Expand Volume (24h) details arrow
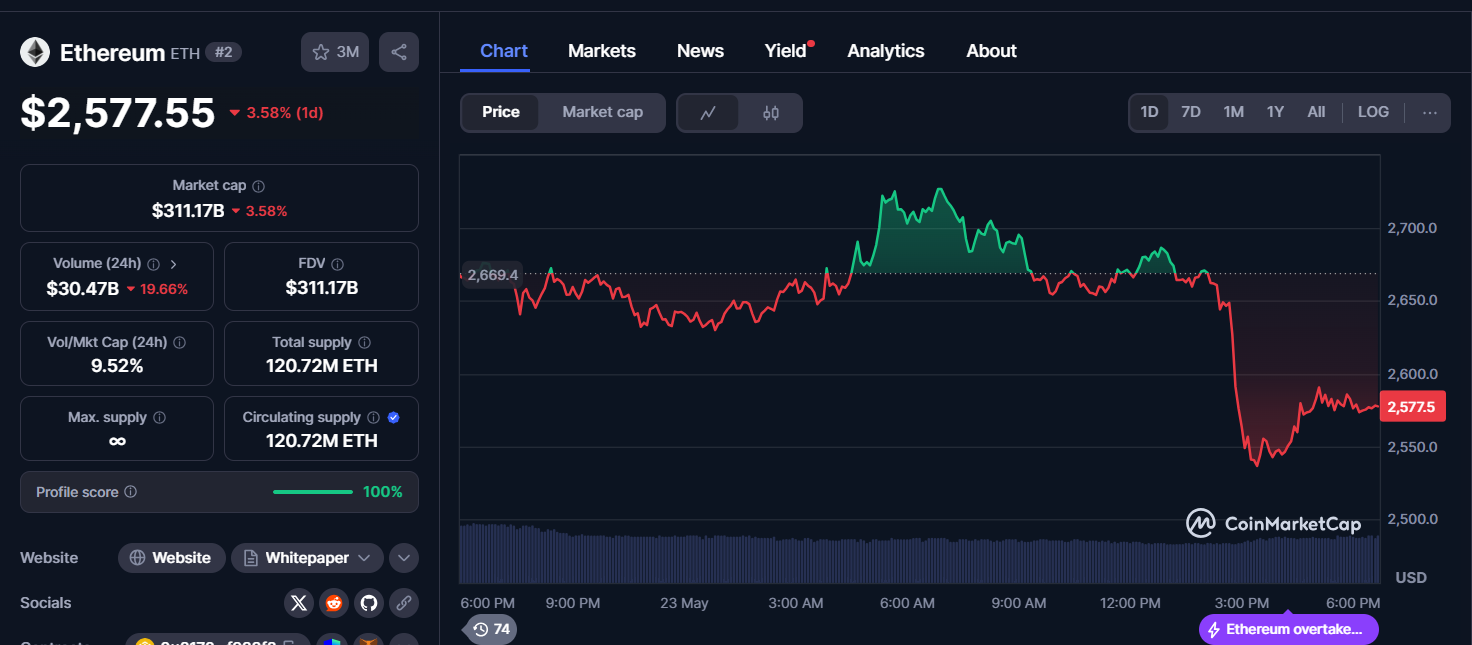The width and height of the screenshot is (1472, 645). (x=174, y=264)
